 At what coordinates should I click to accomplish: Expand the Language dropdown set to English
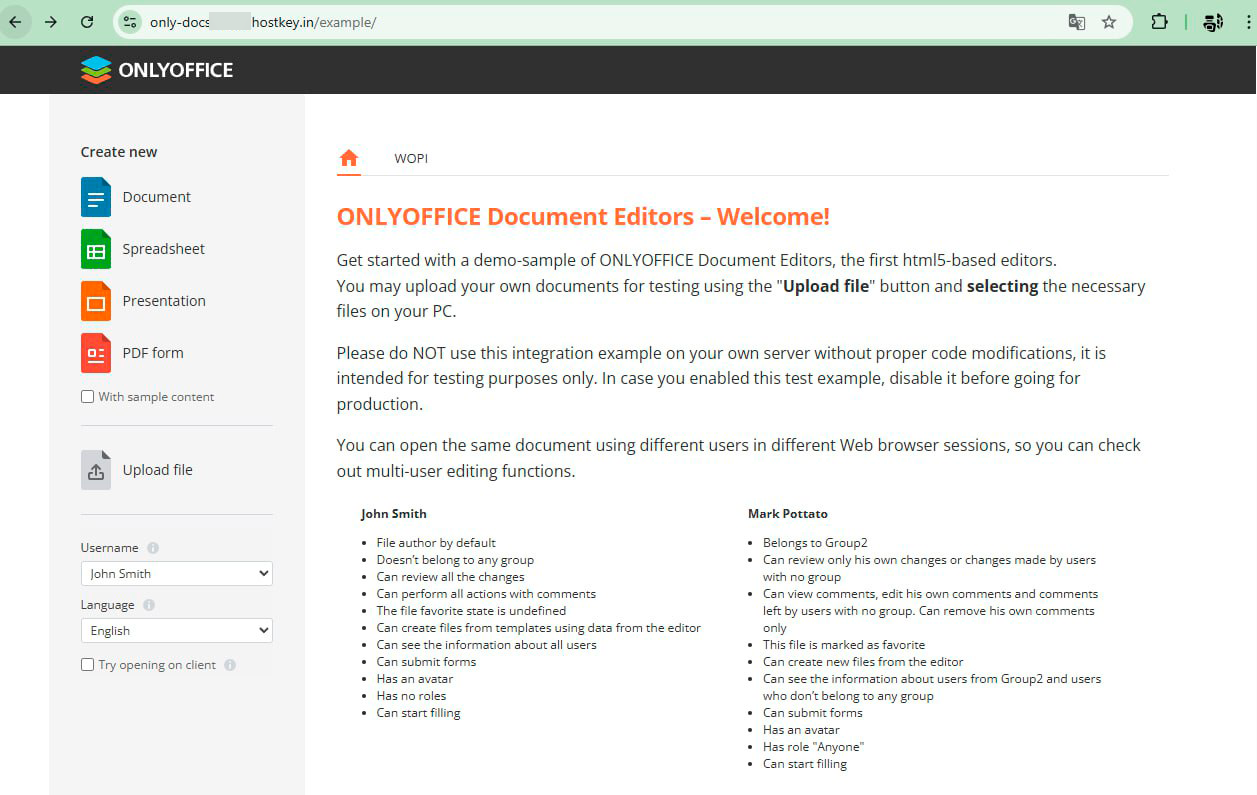(x=176, y=631)
